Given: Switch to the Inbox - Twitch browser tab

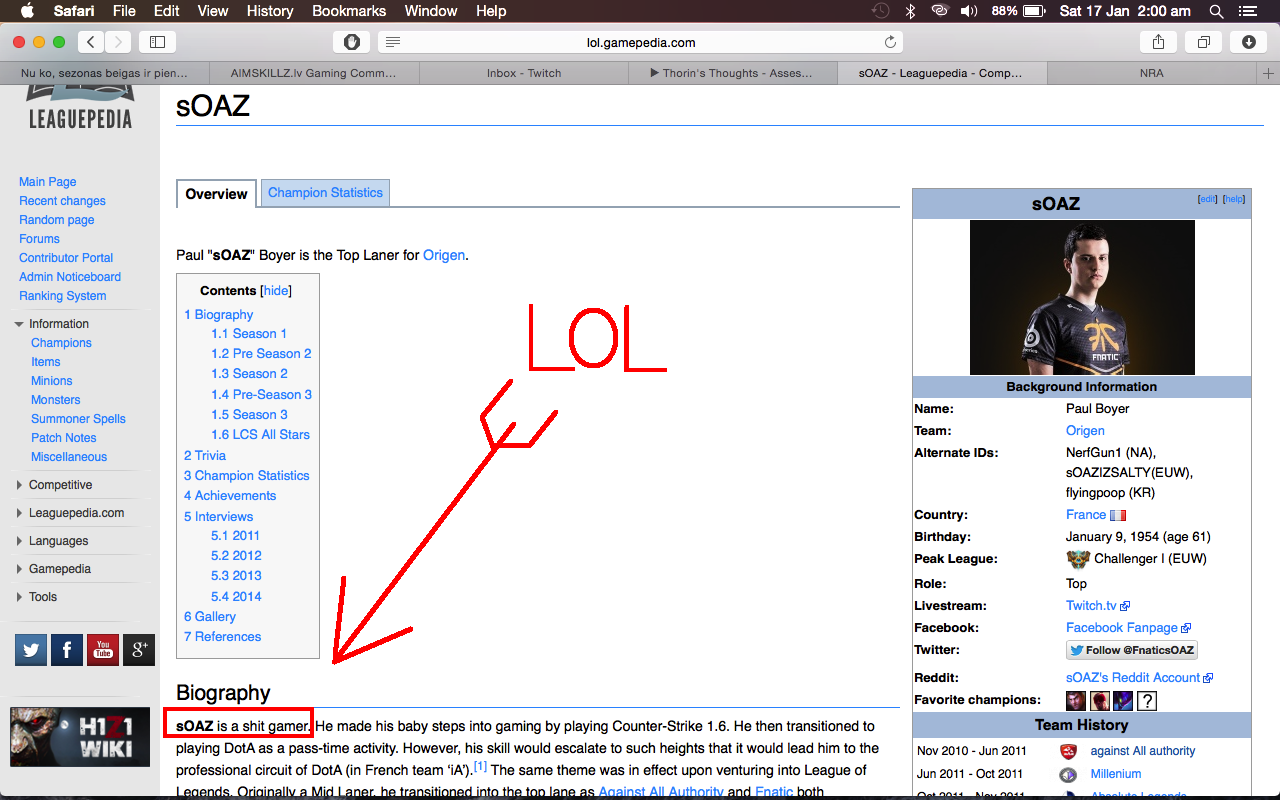Looking at the screenshot, I should point(524,73).
